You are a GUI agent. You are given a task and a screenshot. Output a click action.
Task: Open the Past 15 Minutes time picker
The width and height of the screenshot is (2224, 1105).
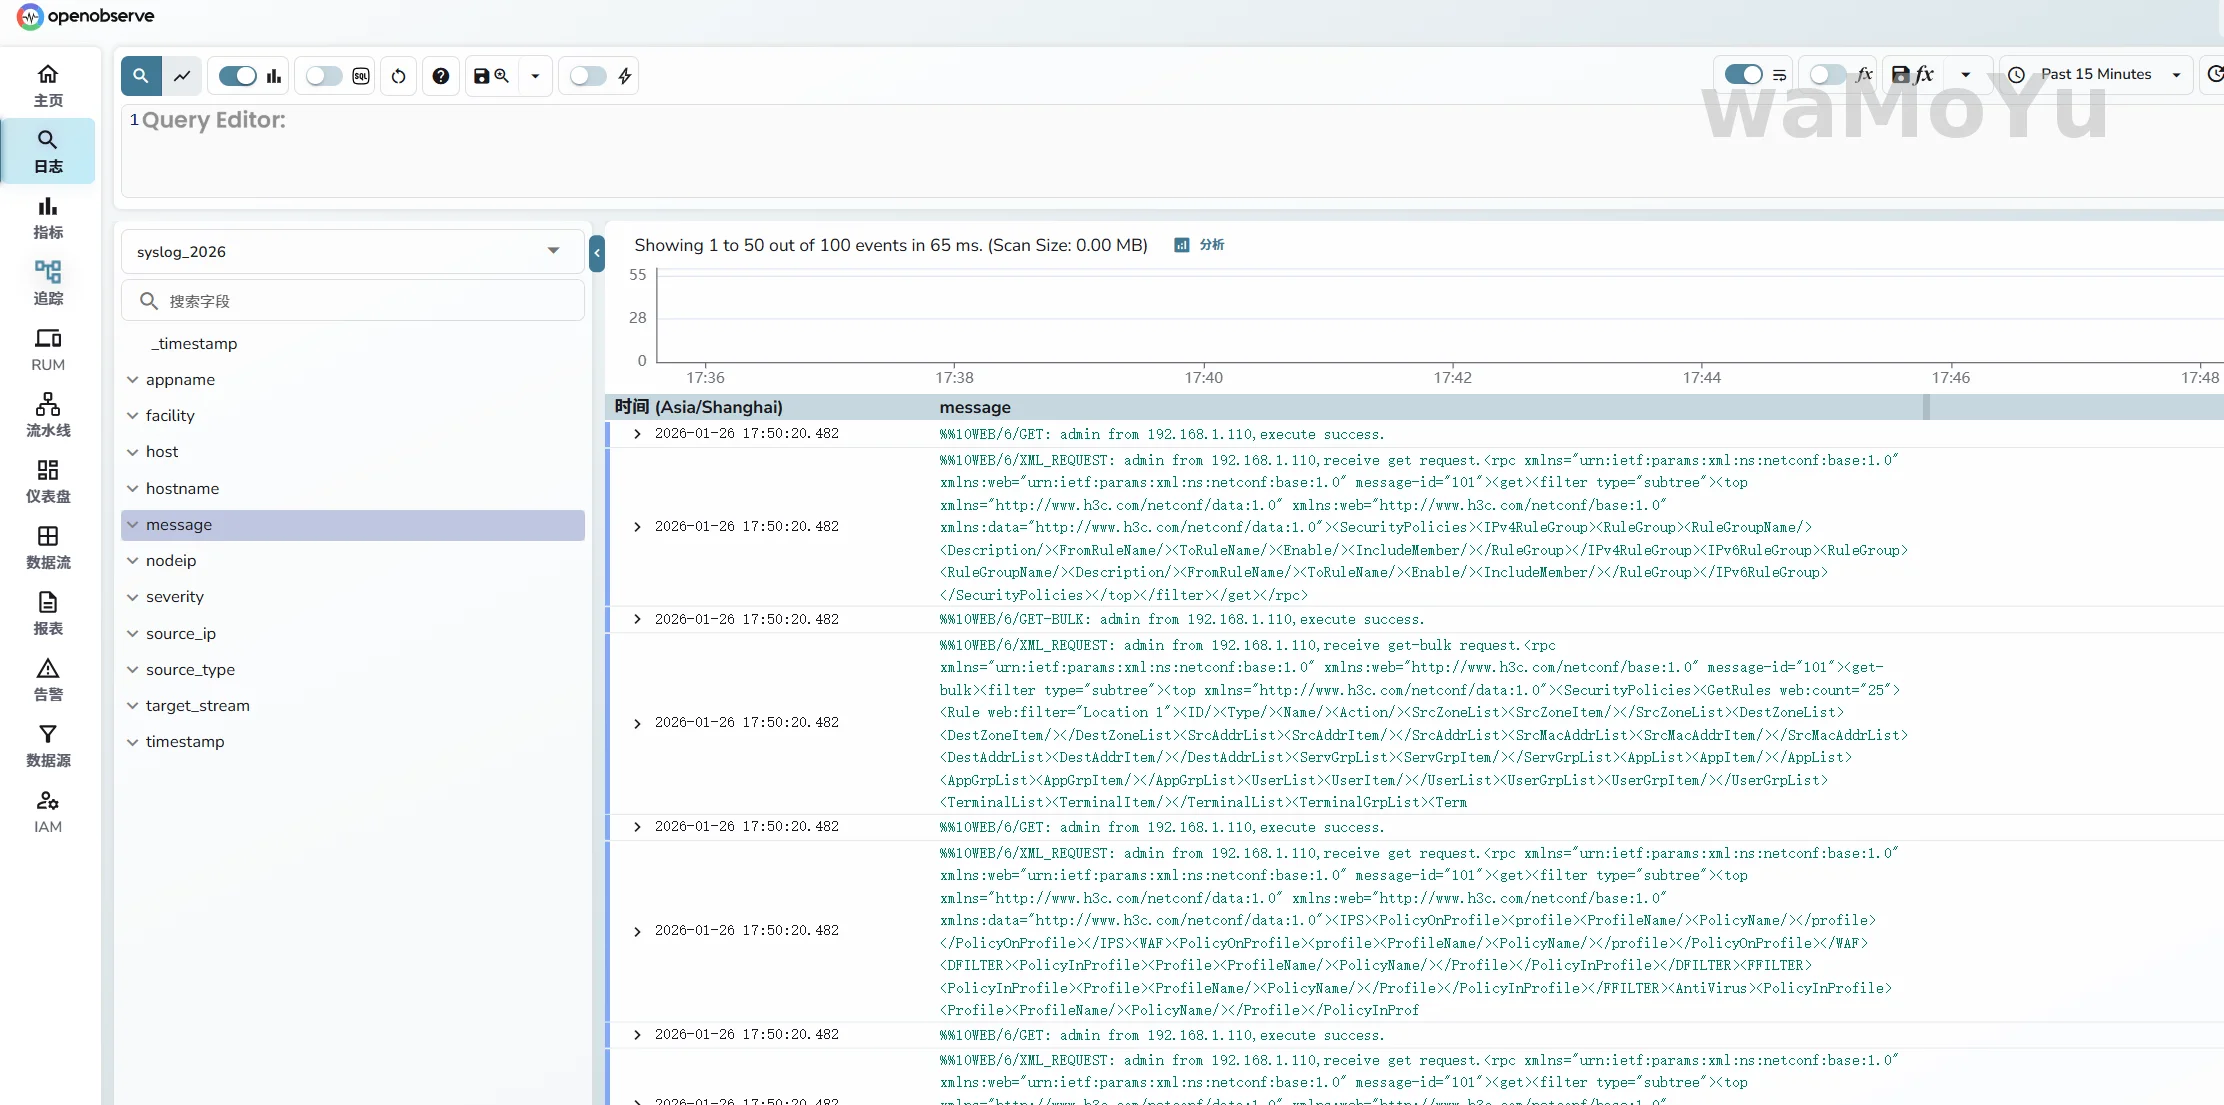click(2096, 75)
